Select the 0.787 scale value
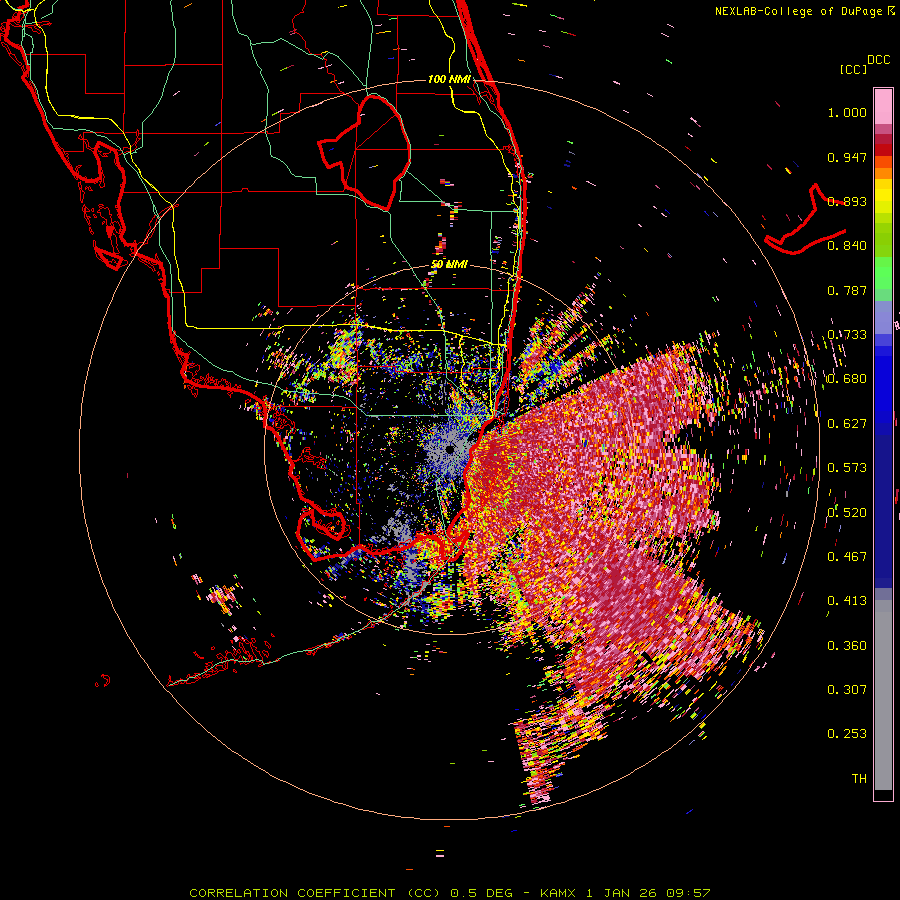 pos(847,290)
